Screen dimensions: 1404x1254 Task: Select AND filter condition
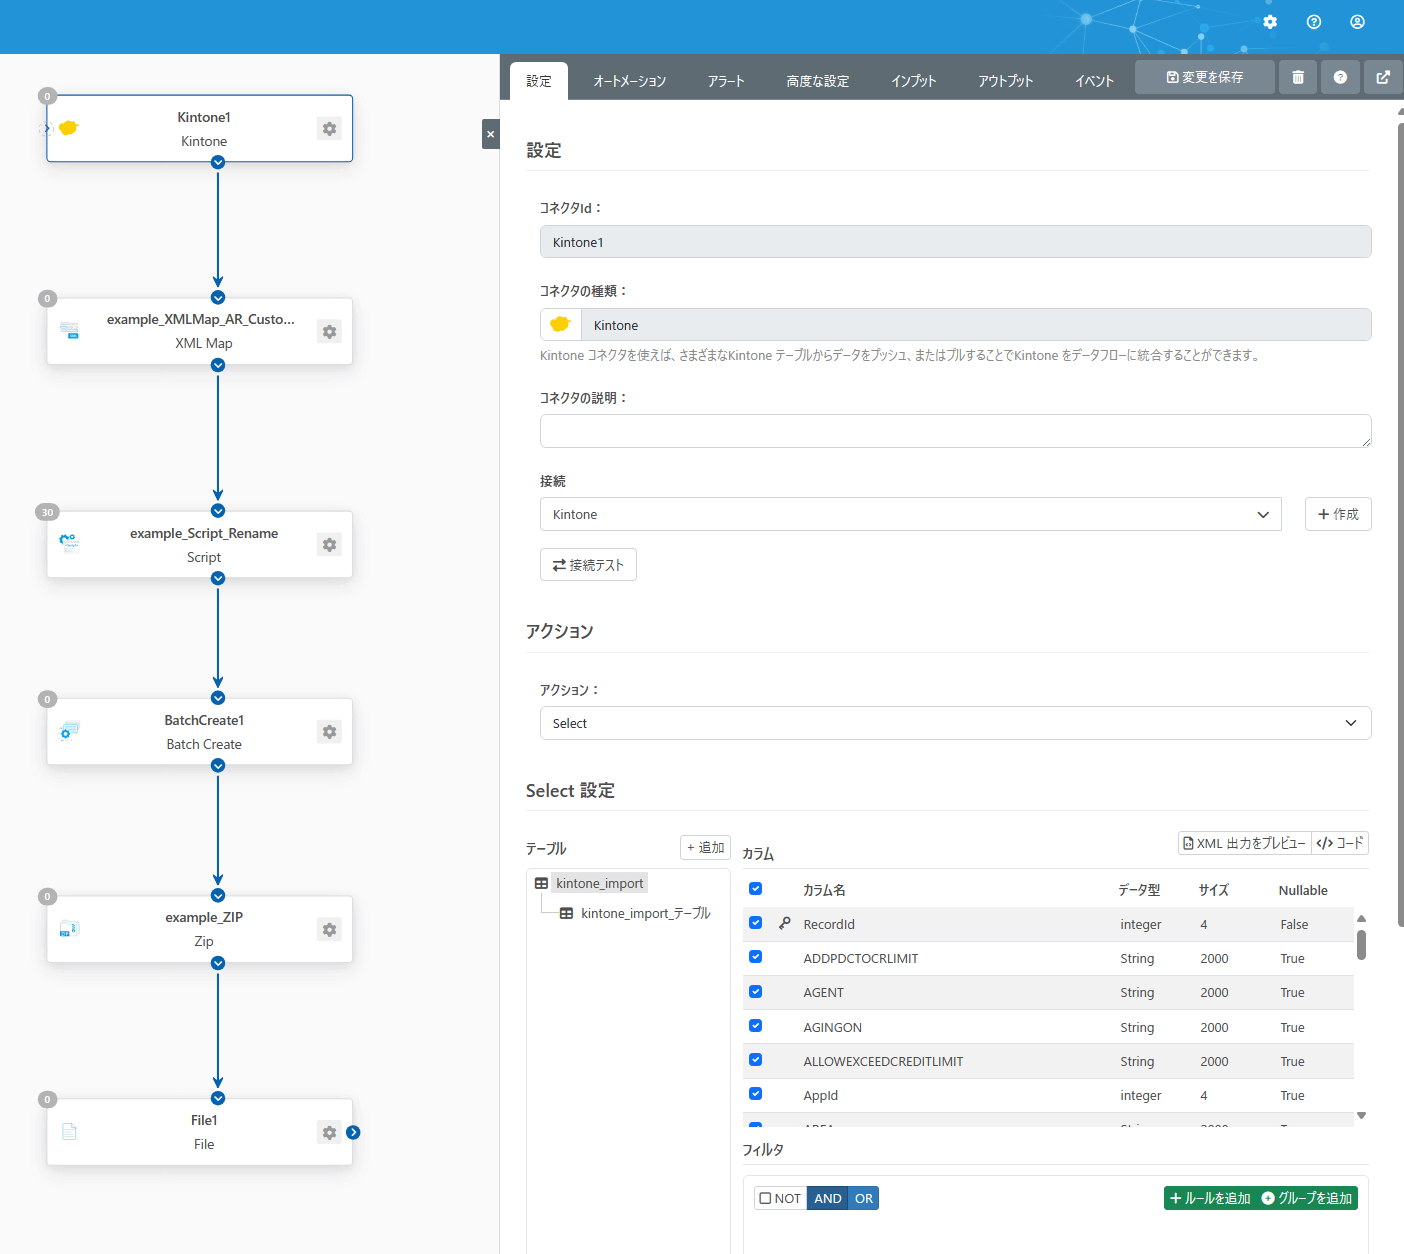[x=828, y=1198]
